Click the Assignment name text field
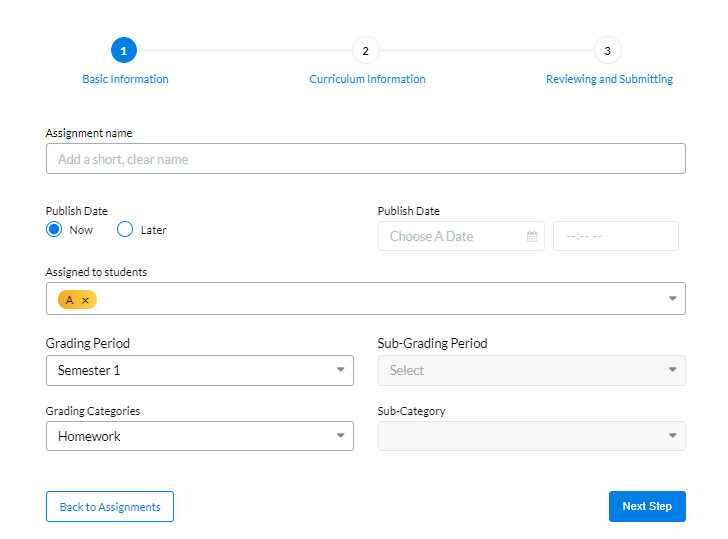The image size is (728, 539). click(x=365, y=159)
